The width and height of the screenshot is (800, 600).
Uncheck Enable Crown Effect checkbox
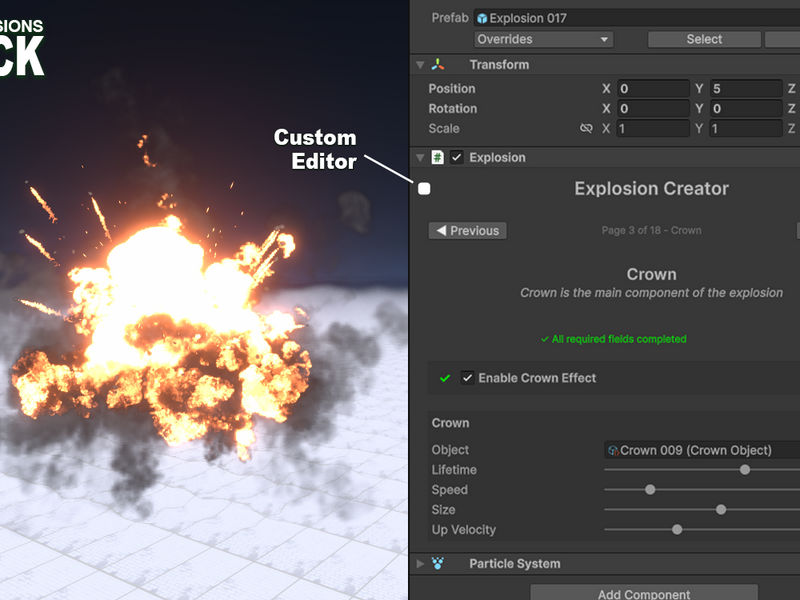467,378
